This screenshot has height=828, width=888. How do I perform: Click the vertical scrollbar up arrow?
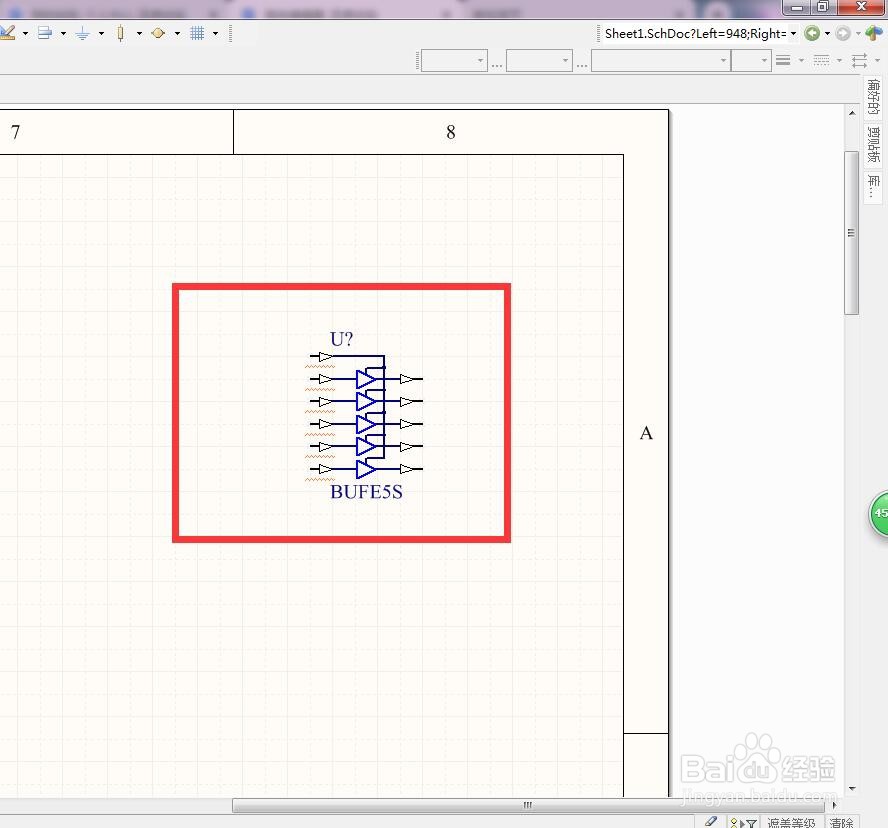852,113
